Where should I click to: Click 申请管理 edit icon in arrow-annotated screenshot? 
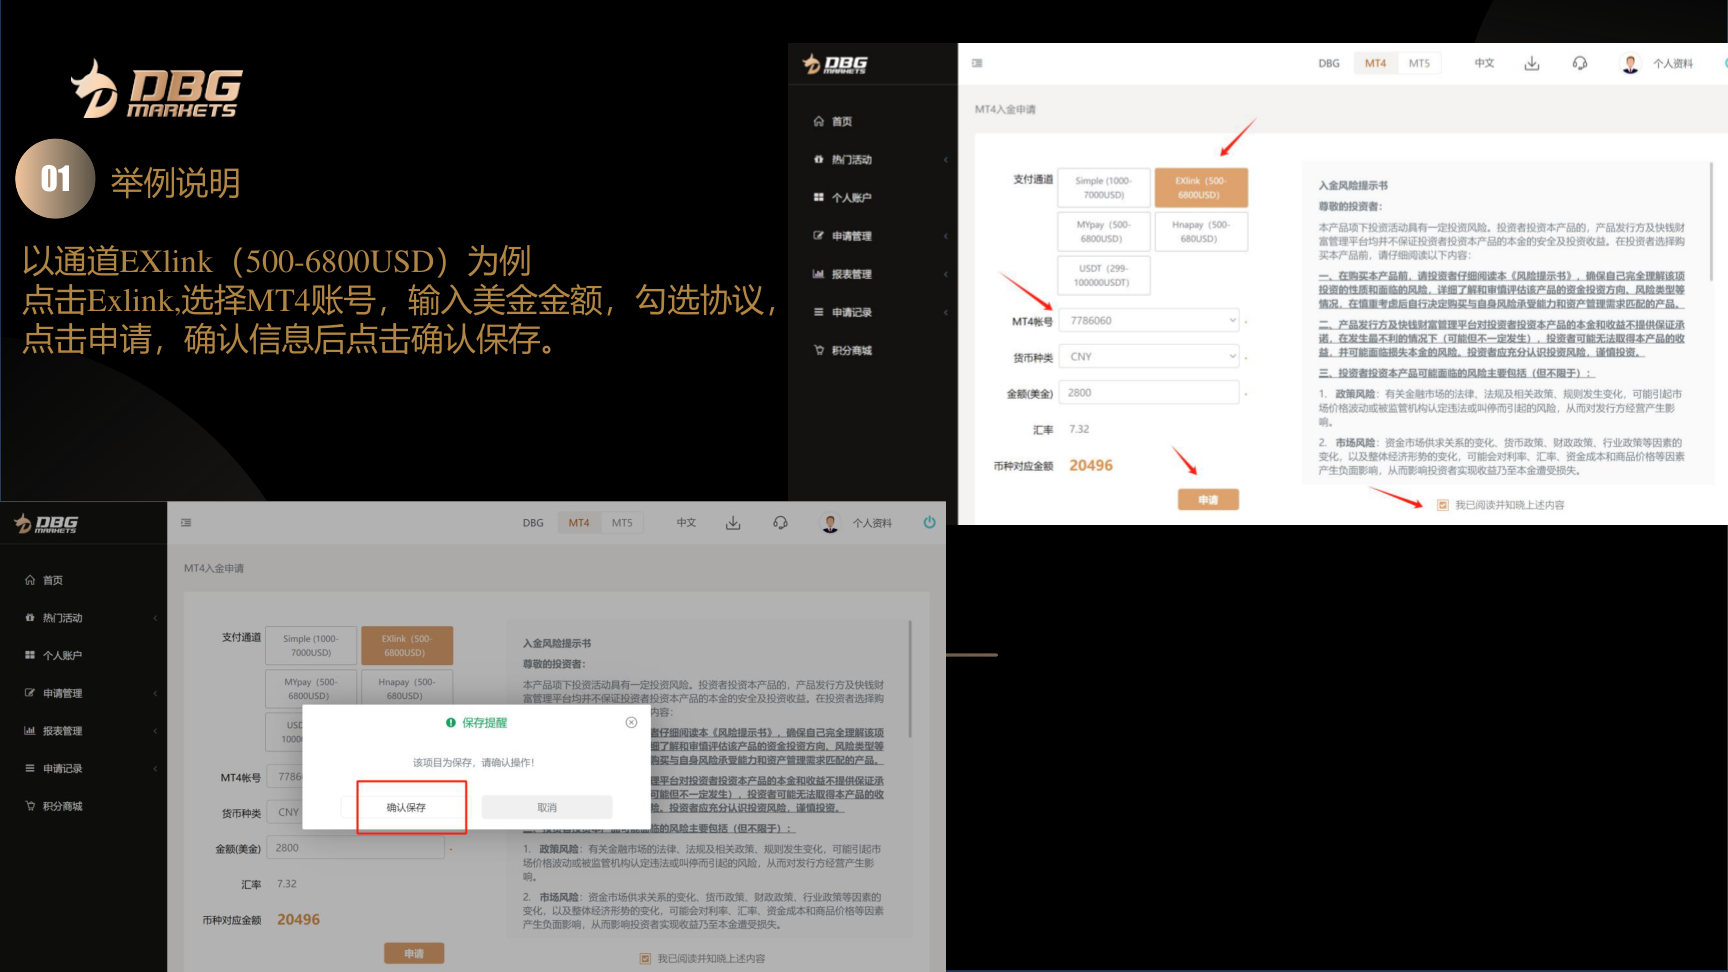(x=819, y=236)
